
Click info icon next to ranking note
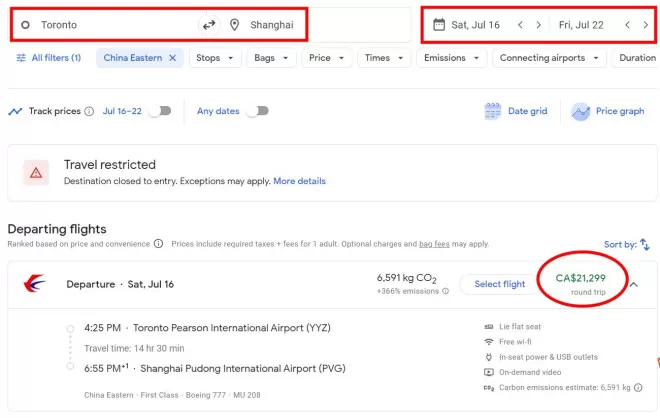158,244
